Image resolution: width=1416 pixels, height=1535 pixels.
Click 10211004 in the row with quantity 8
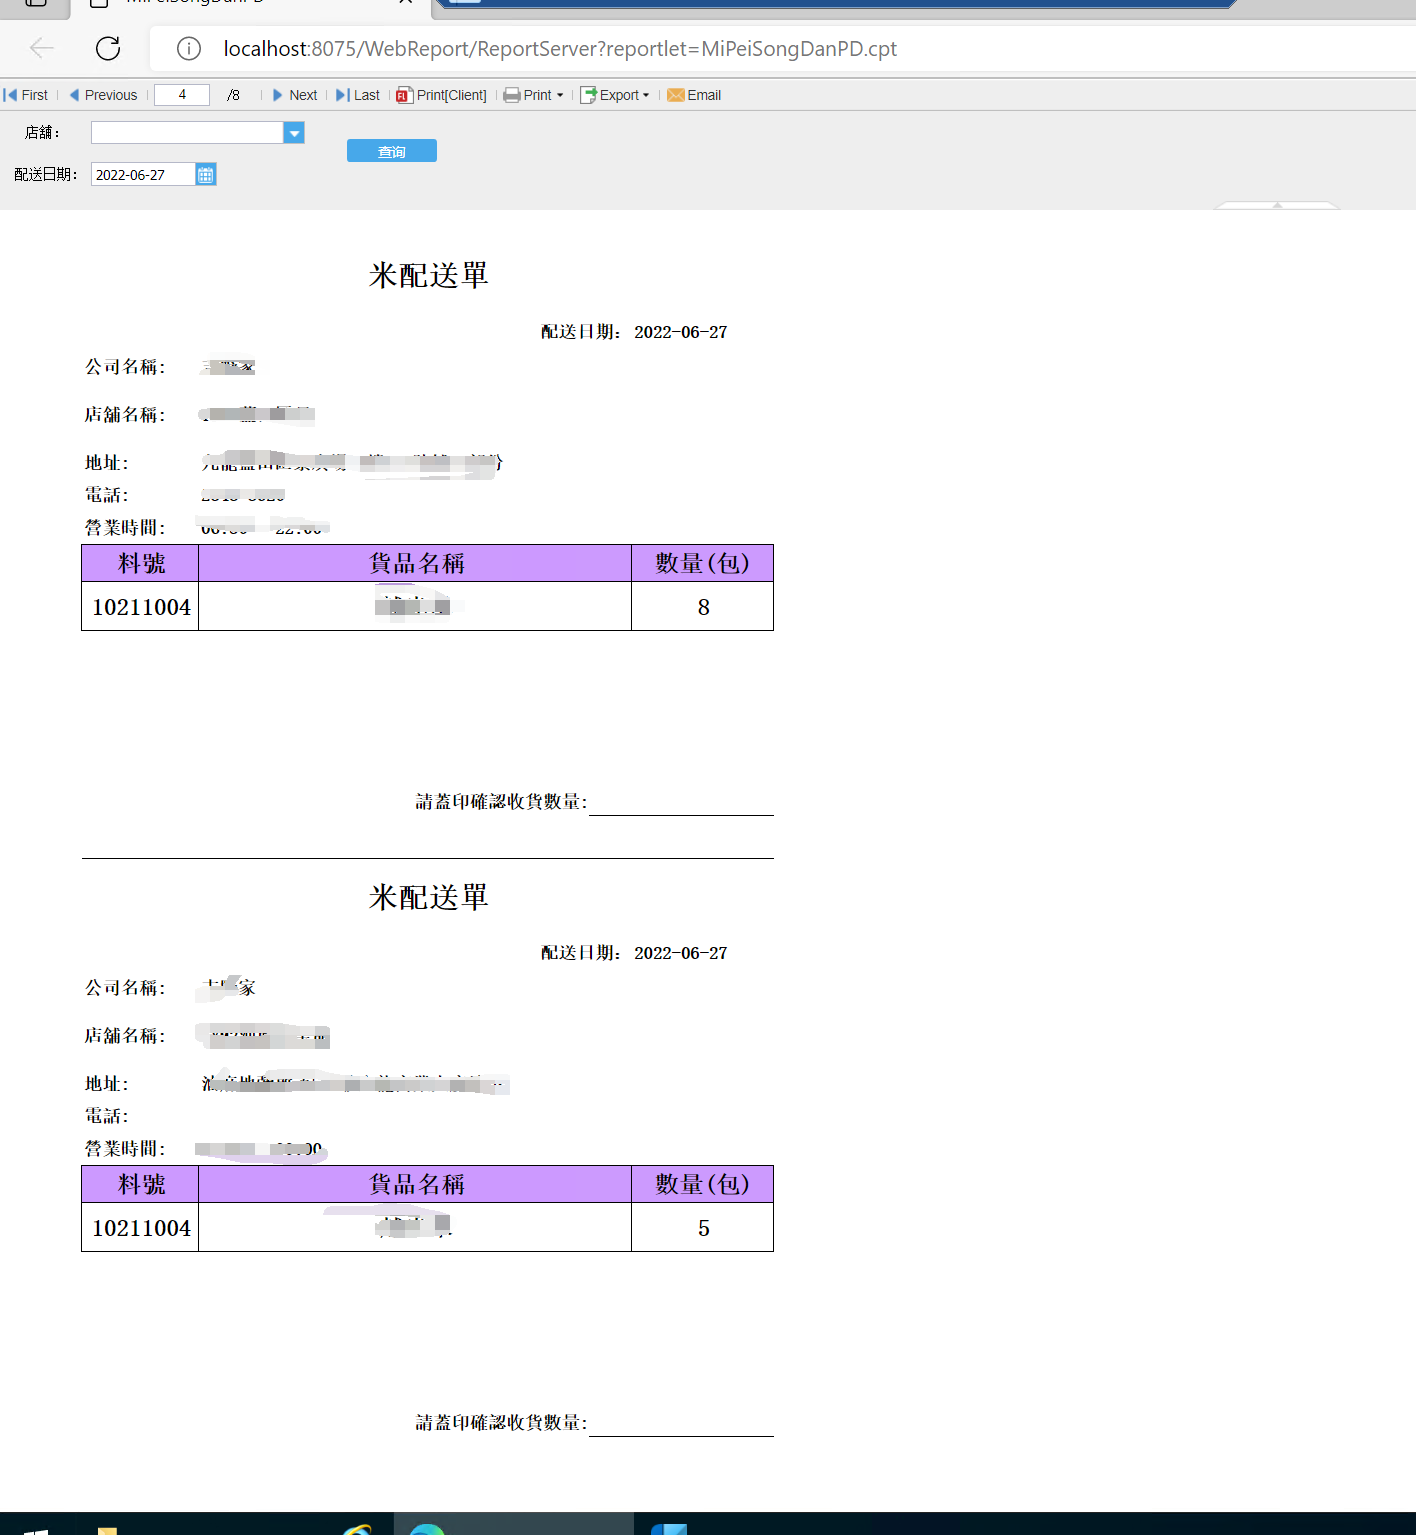pyautogui.click(x=141, y=607)
